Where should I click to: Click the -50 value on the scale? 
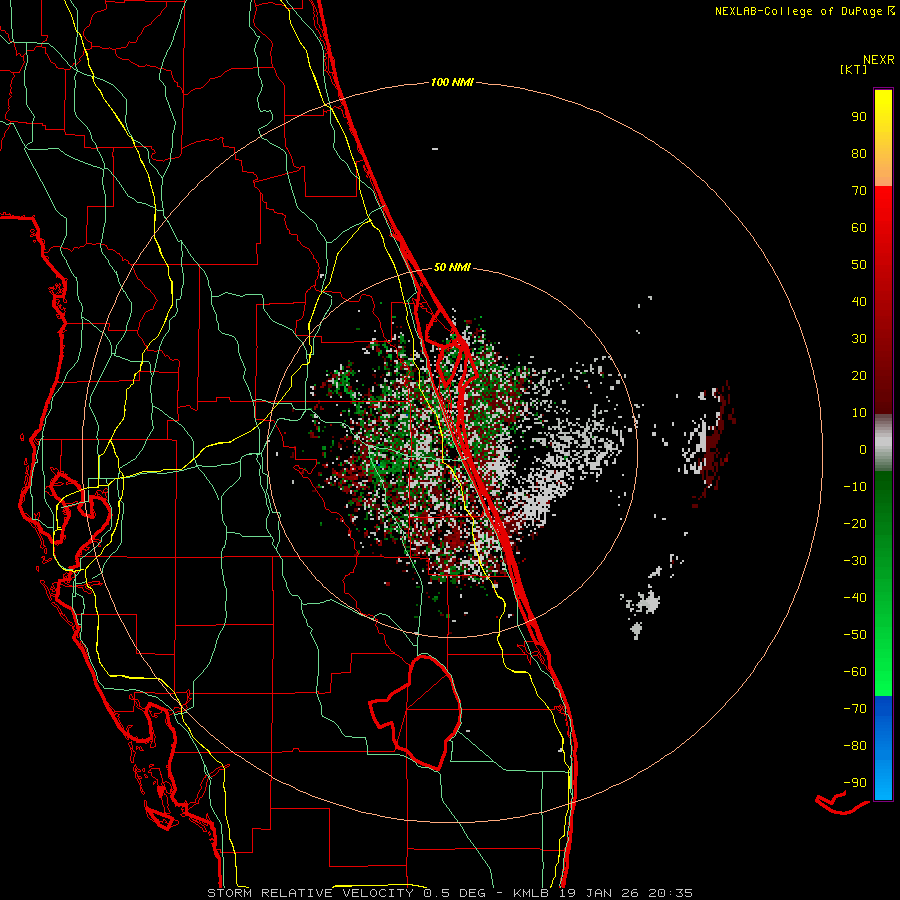(x=855, y=635)
